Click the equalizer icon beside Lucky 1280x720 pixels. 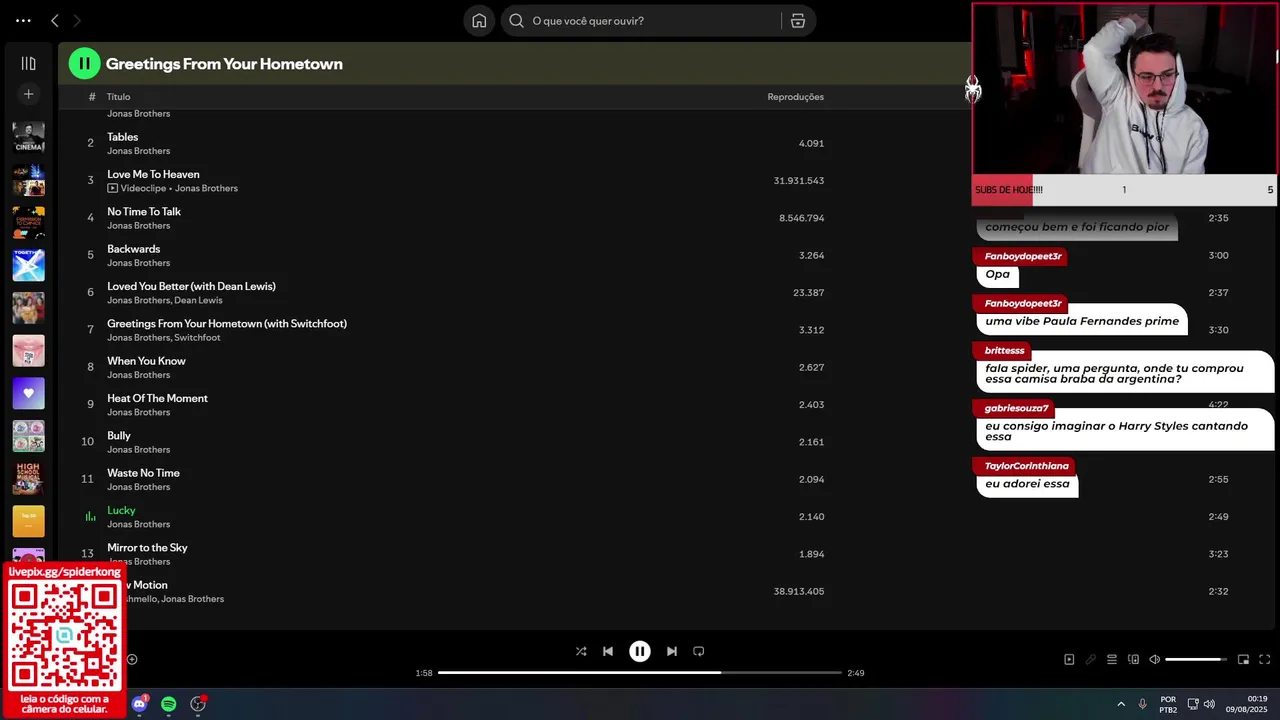pos(90,517)
